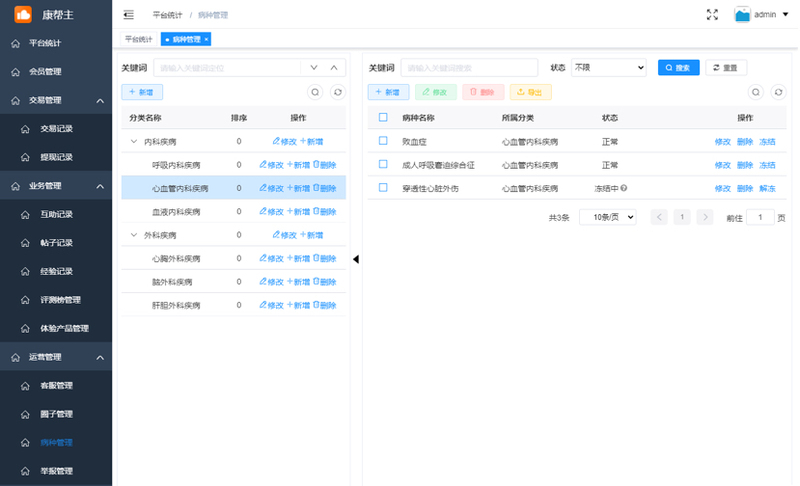The height and width of the screenshot is (486, 800).
Task: Enter fullscreen mode via top-right icon
Action: pyautogui.click(x=712, y=15)
